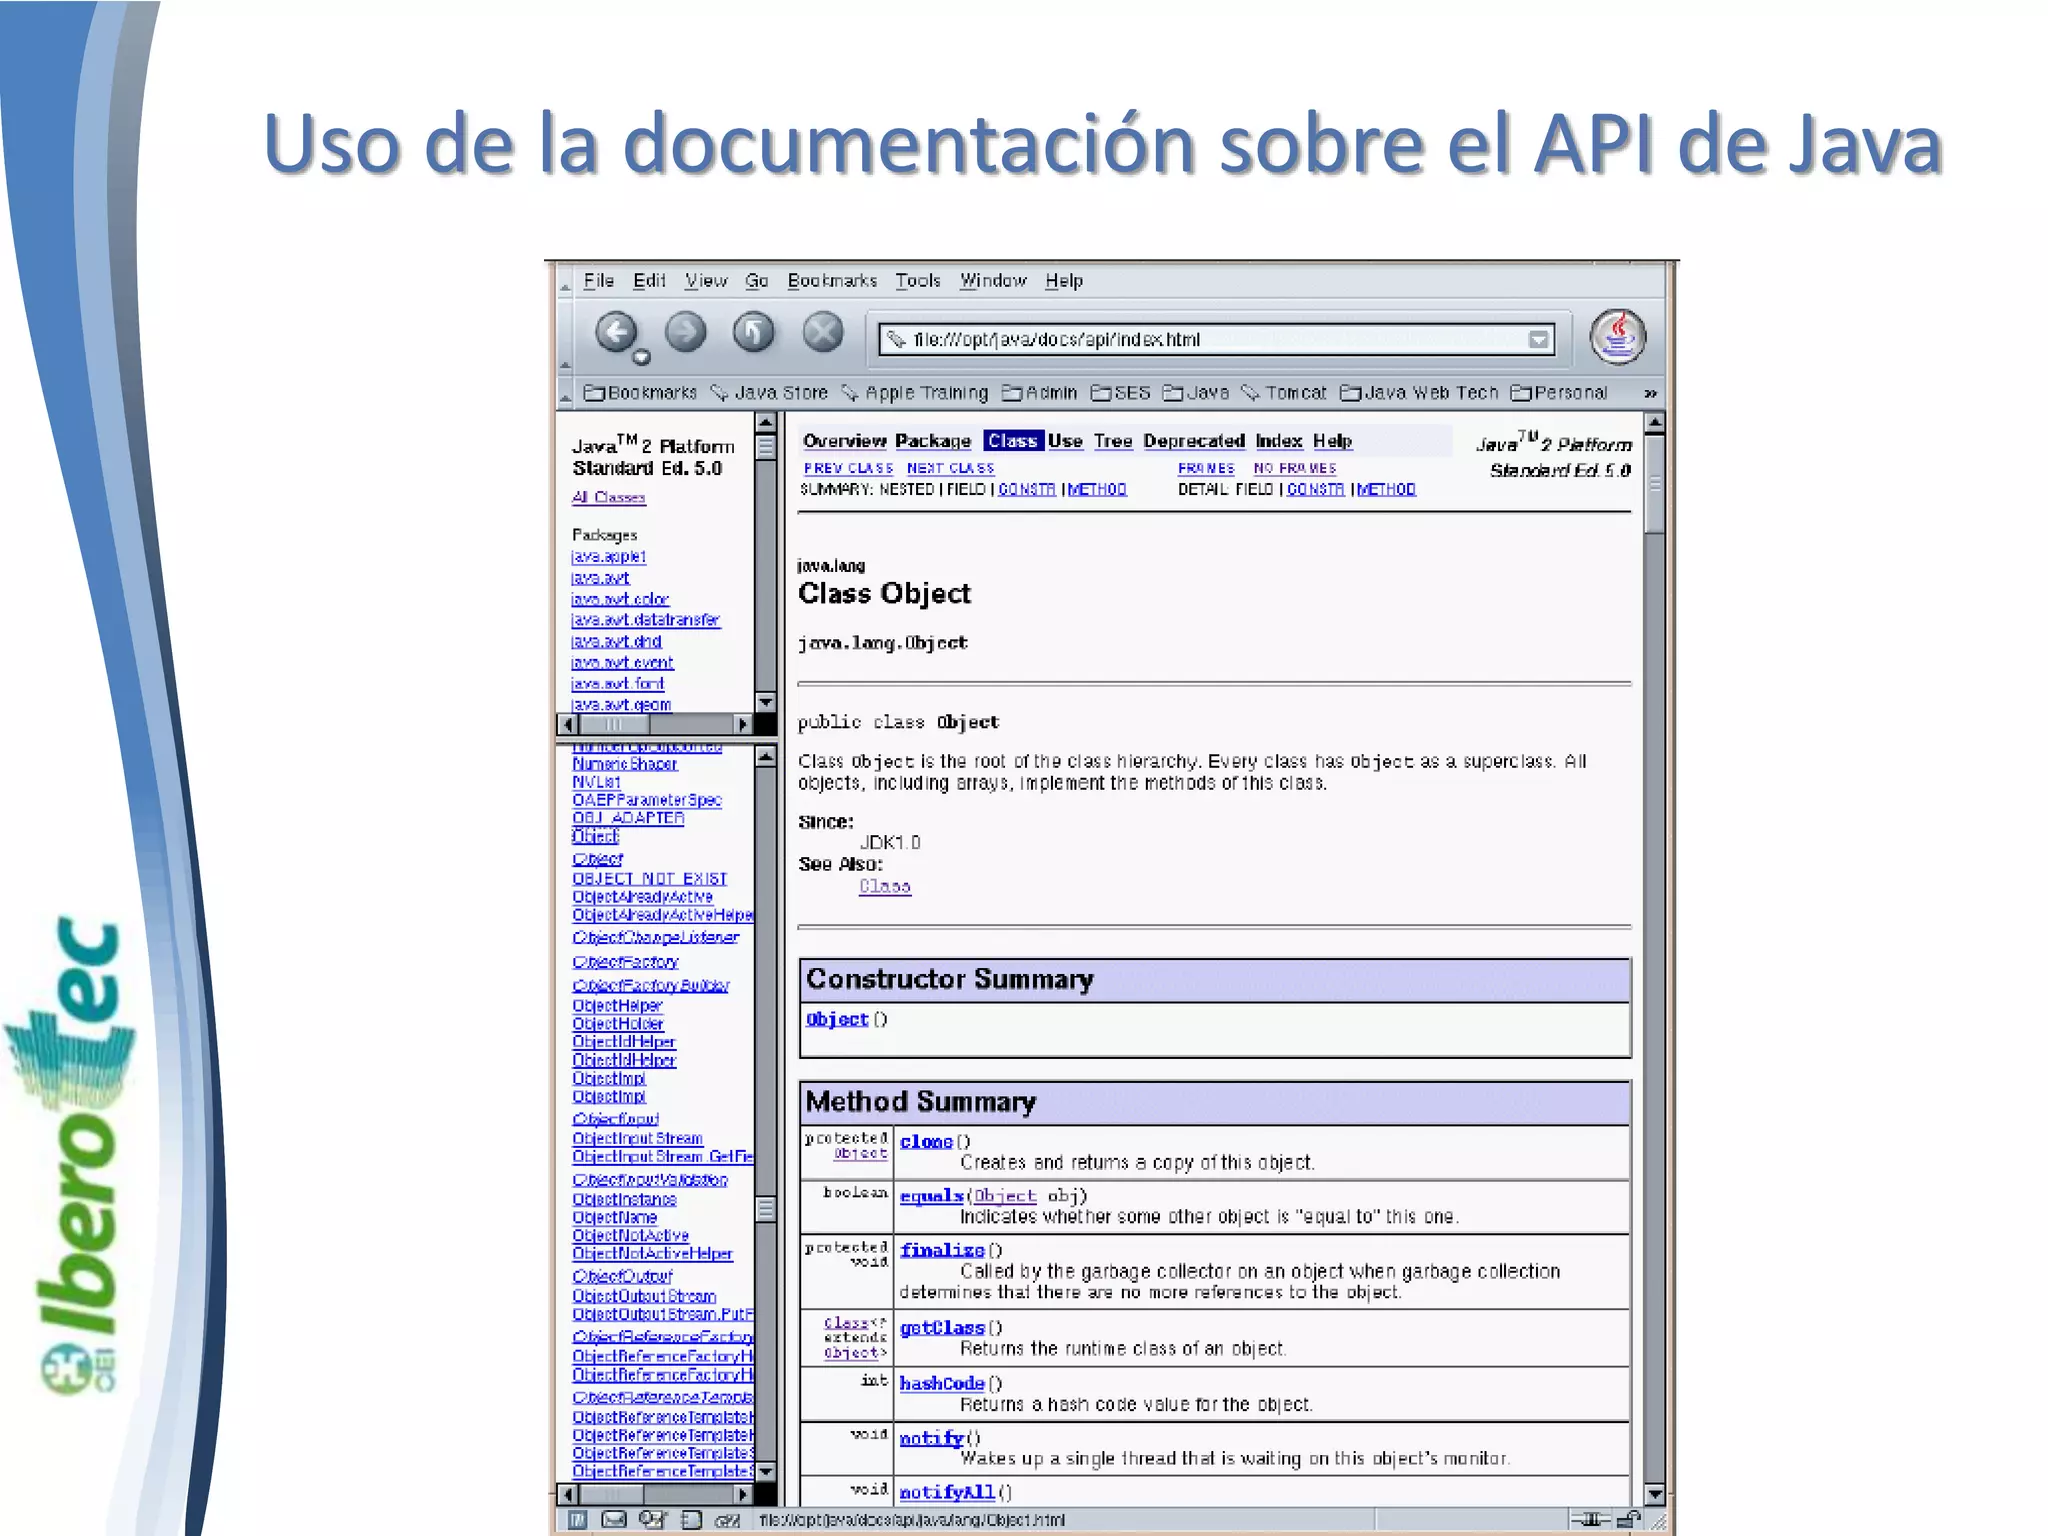
Task: Switch to the Overview tab in the docs
Action: pos(844,441)
